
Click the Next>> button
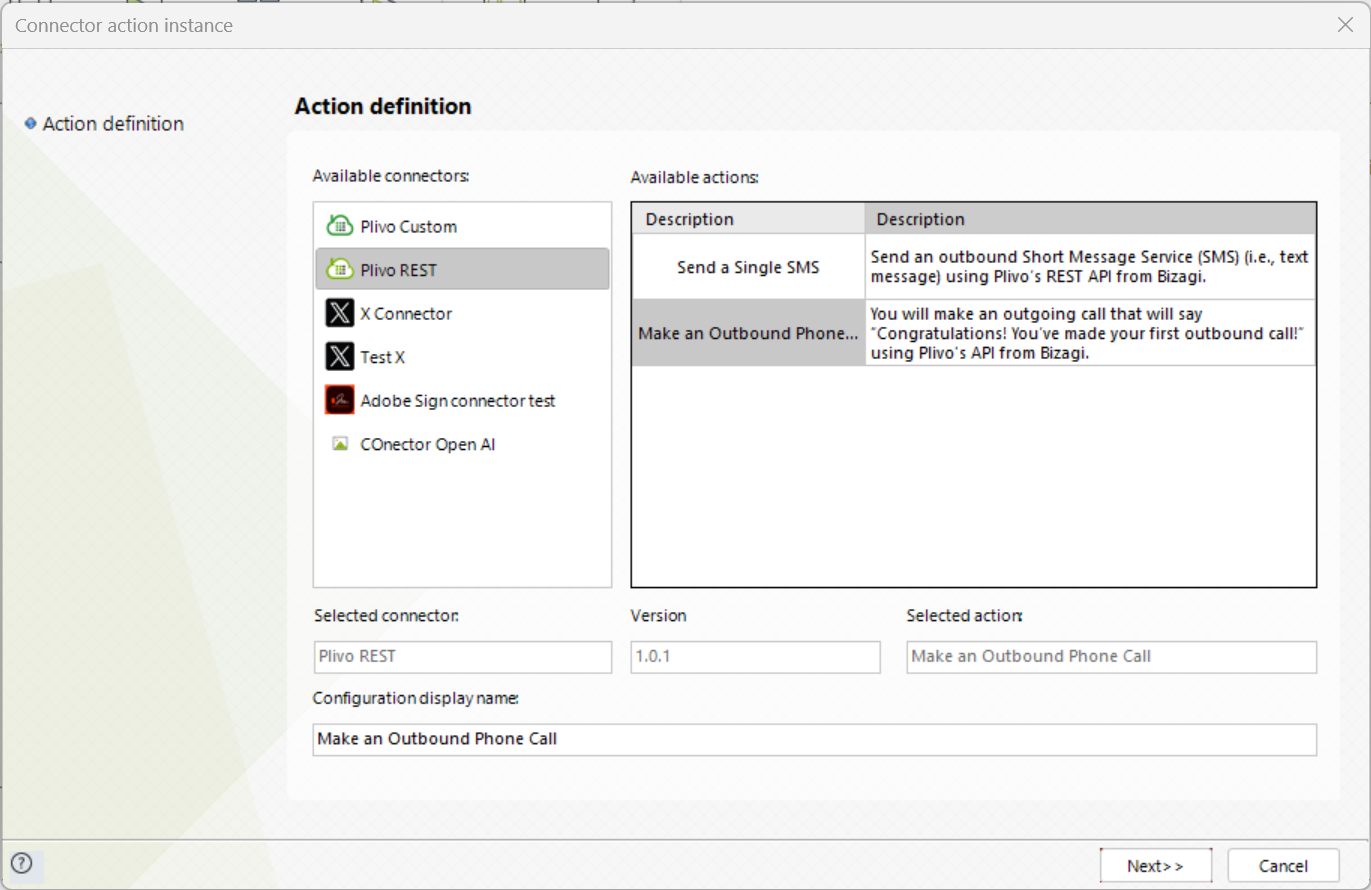[x=1155, y=866]
